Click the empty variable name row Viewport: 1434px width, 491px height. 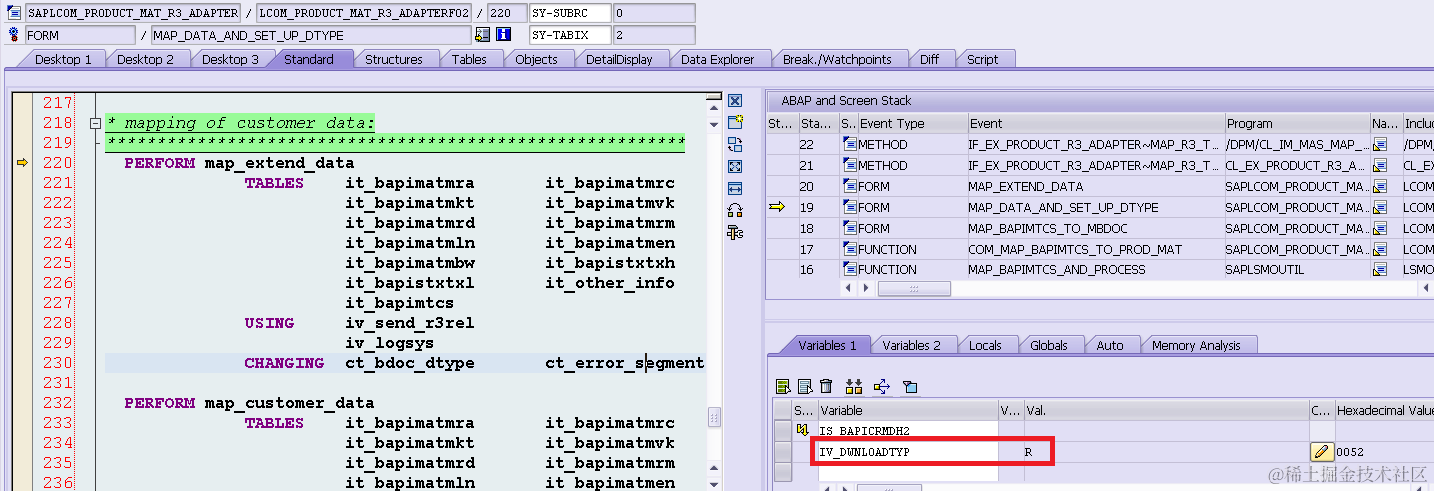[x=907, y=473]
